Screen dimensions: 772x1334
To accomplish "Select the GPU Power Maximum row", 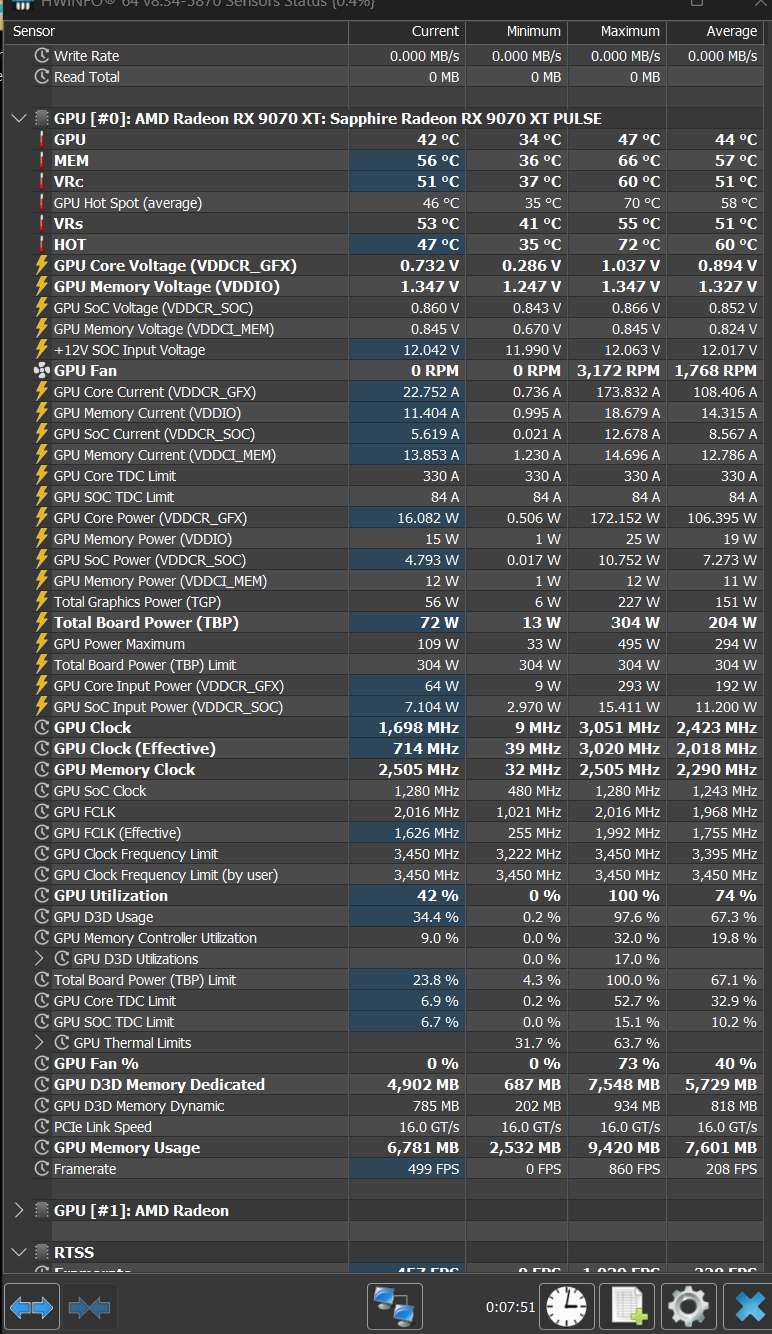I will (x=386, y=644).
